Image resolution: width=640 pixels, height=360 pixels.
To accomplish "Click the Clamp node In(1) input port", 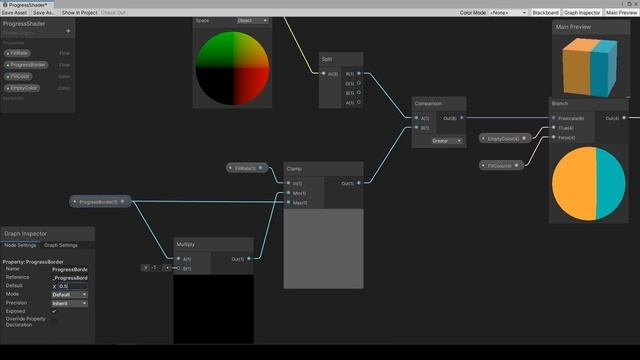I will click(289, 183).
